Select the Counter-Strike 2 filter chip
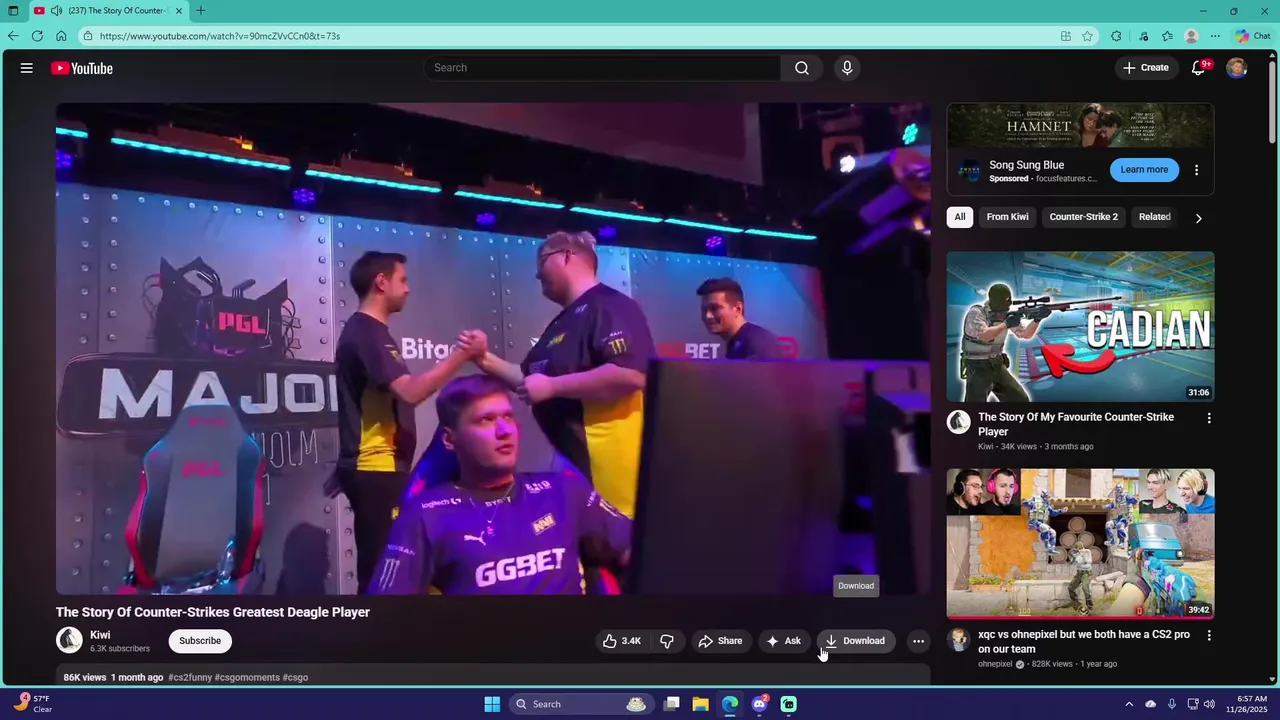Viewport: 1280px width, 720px height. [x=1083, y=217]
